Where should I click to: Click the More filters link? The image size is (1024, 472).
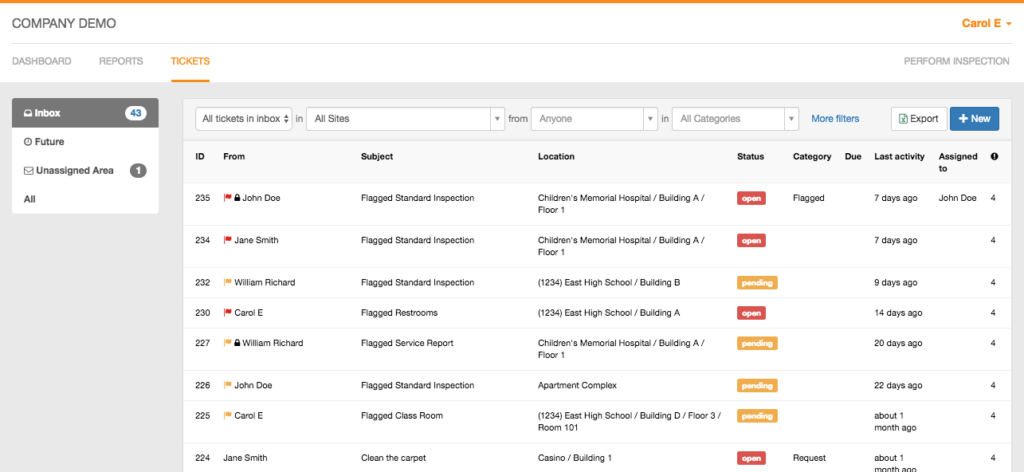[x=835, y=119]
